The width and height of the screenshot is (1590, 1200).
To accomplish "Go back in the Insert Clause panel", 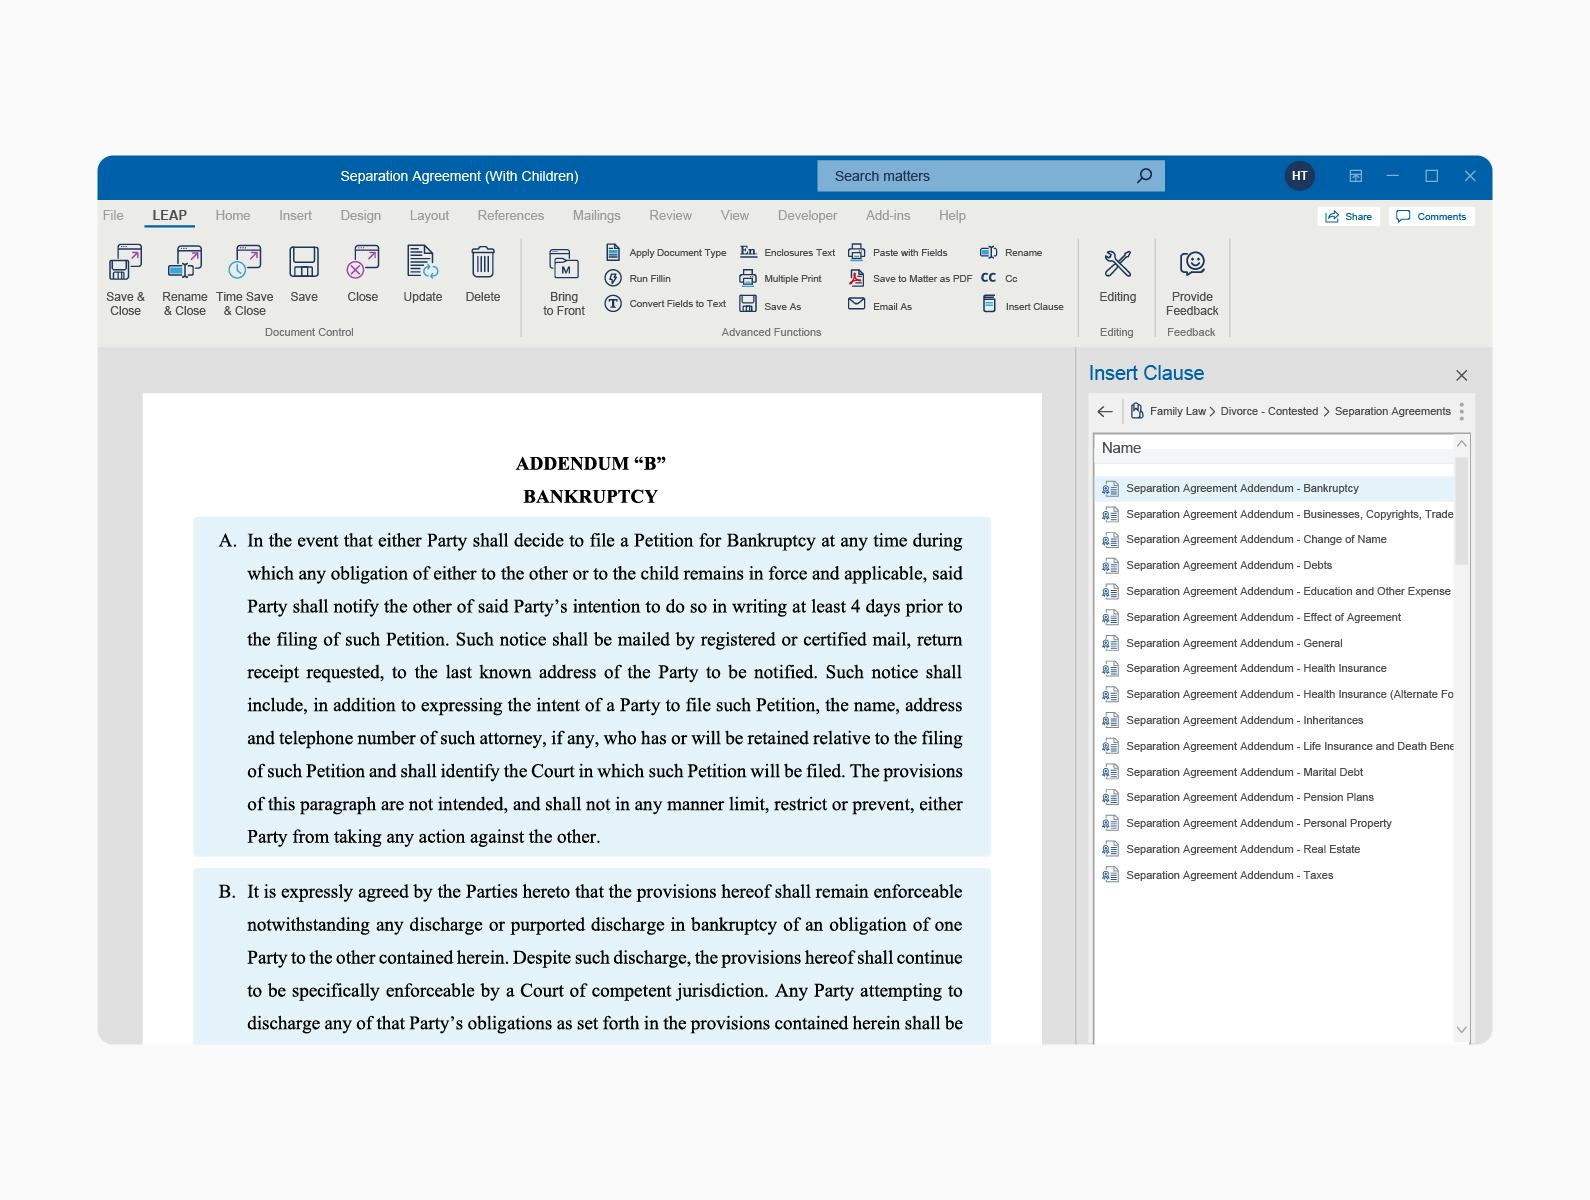I will 1105,411.
